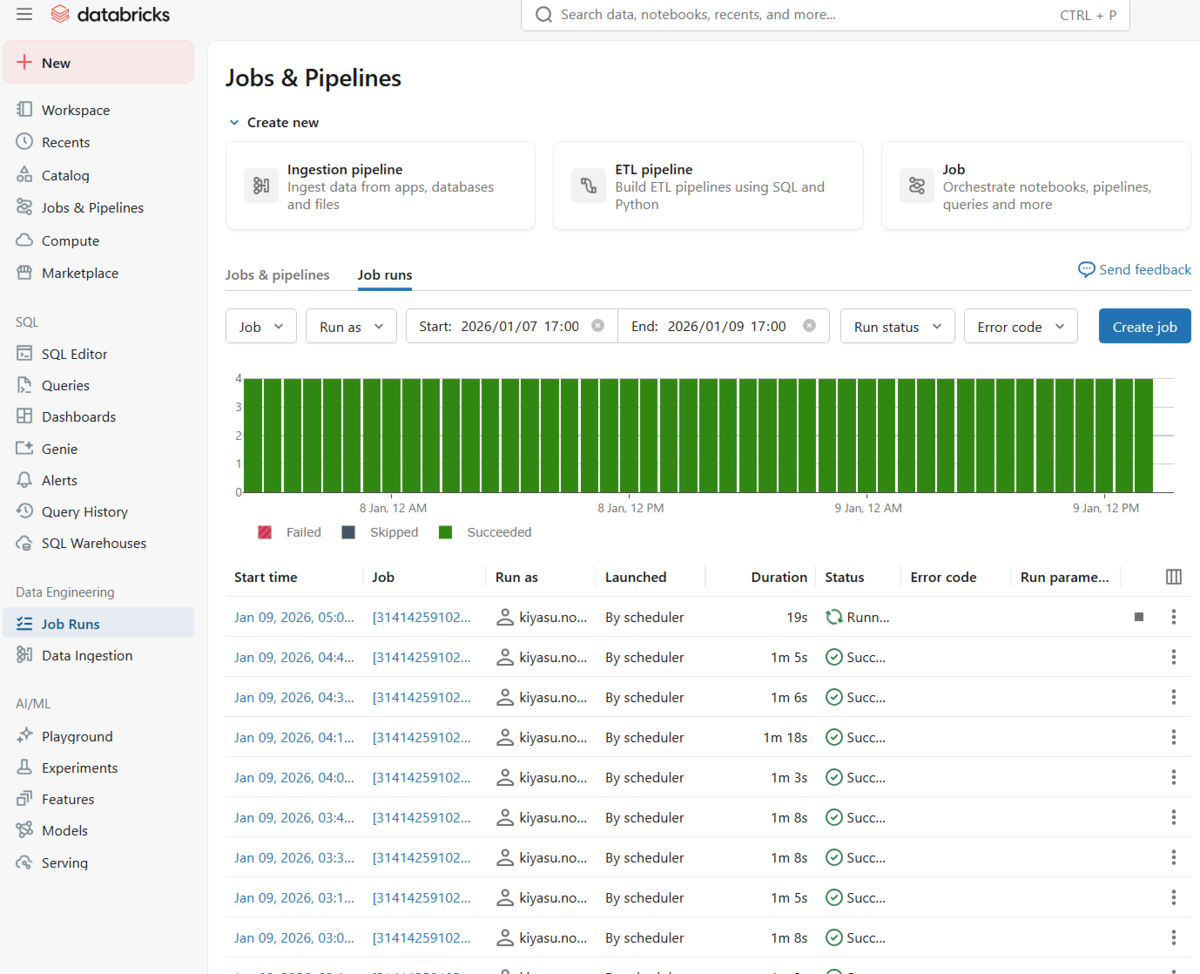The image size is (1200, 974).
Task: Click the Run parameters column header
Action: (x=1065, y=577)
